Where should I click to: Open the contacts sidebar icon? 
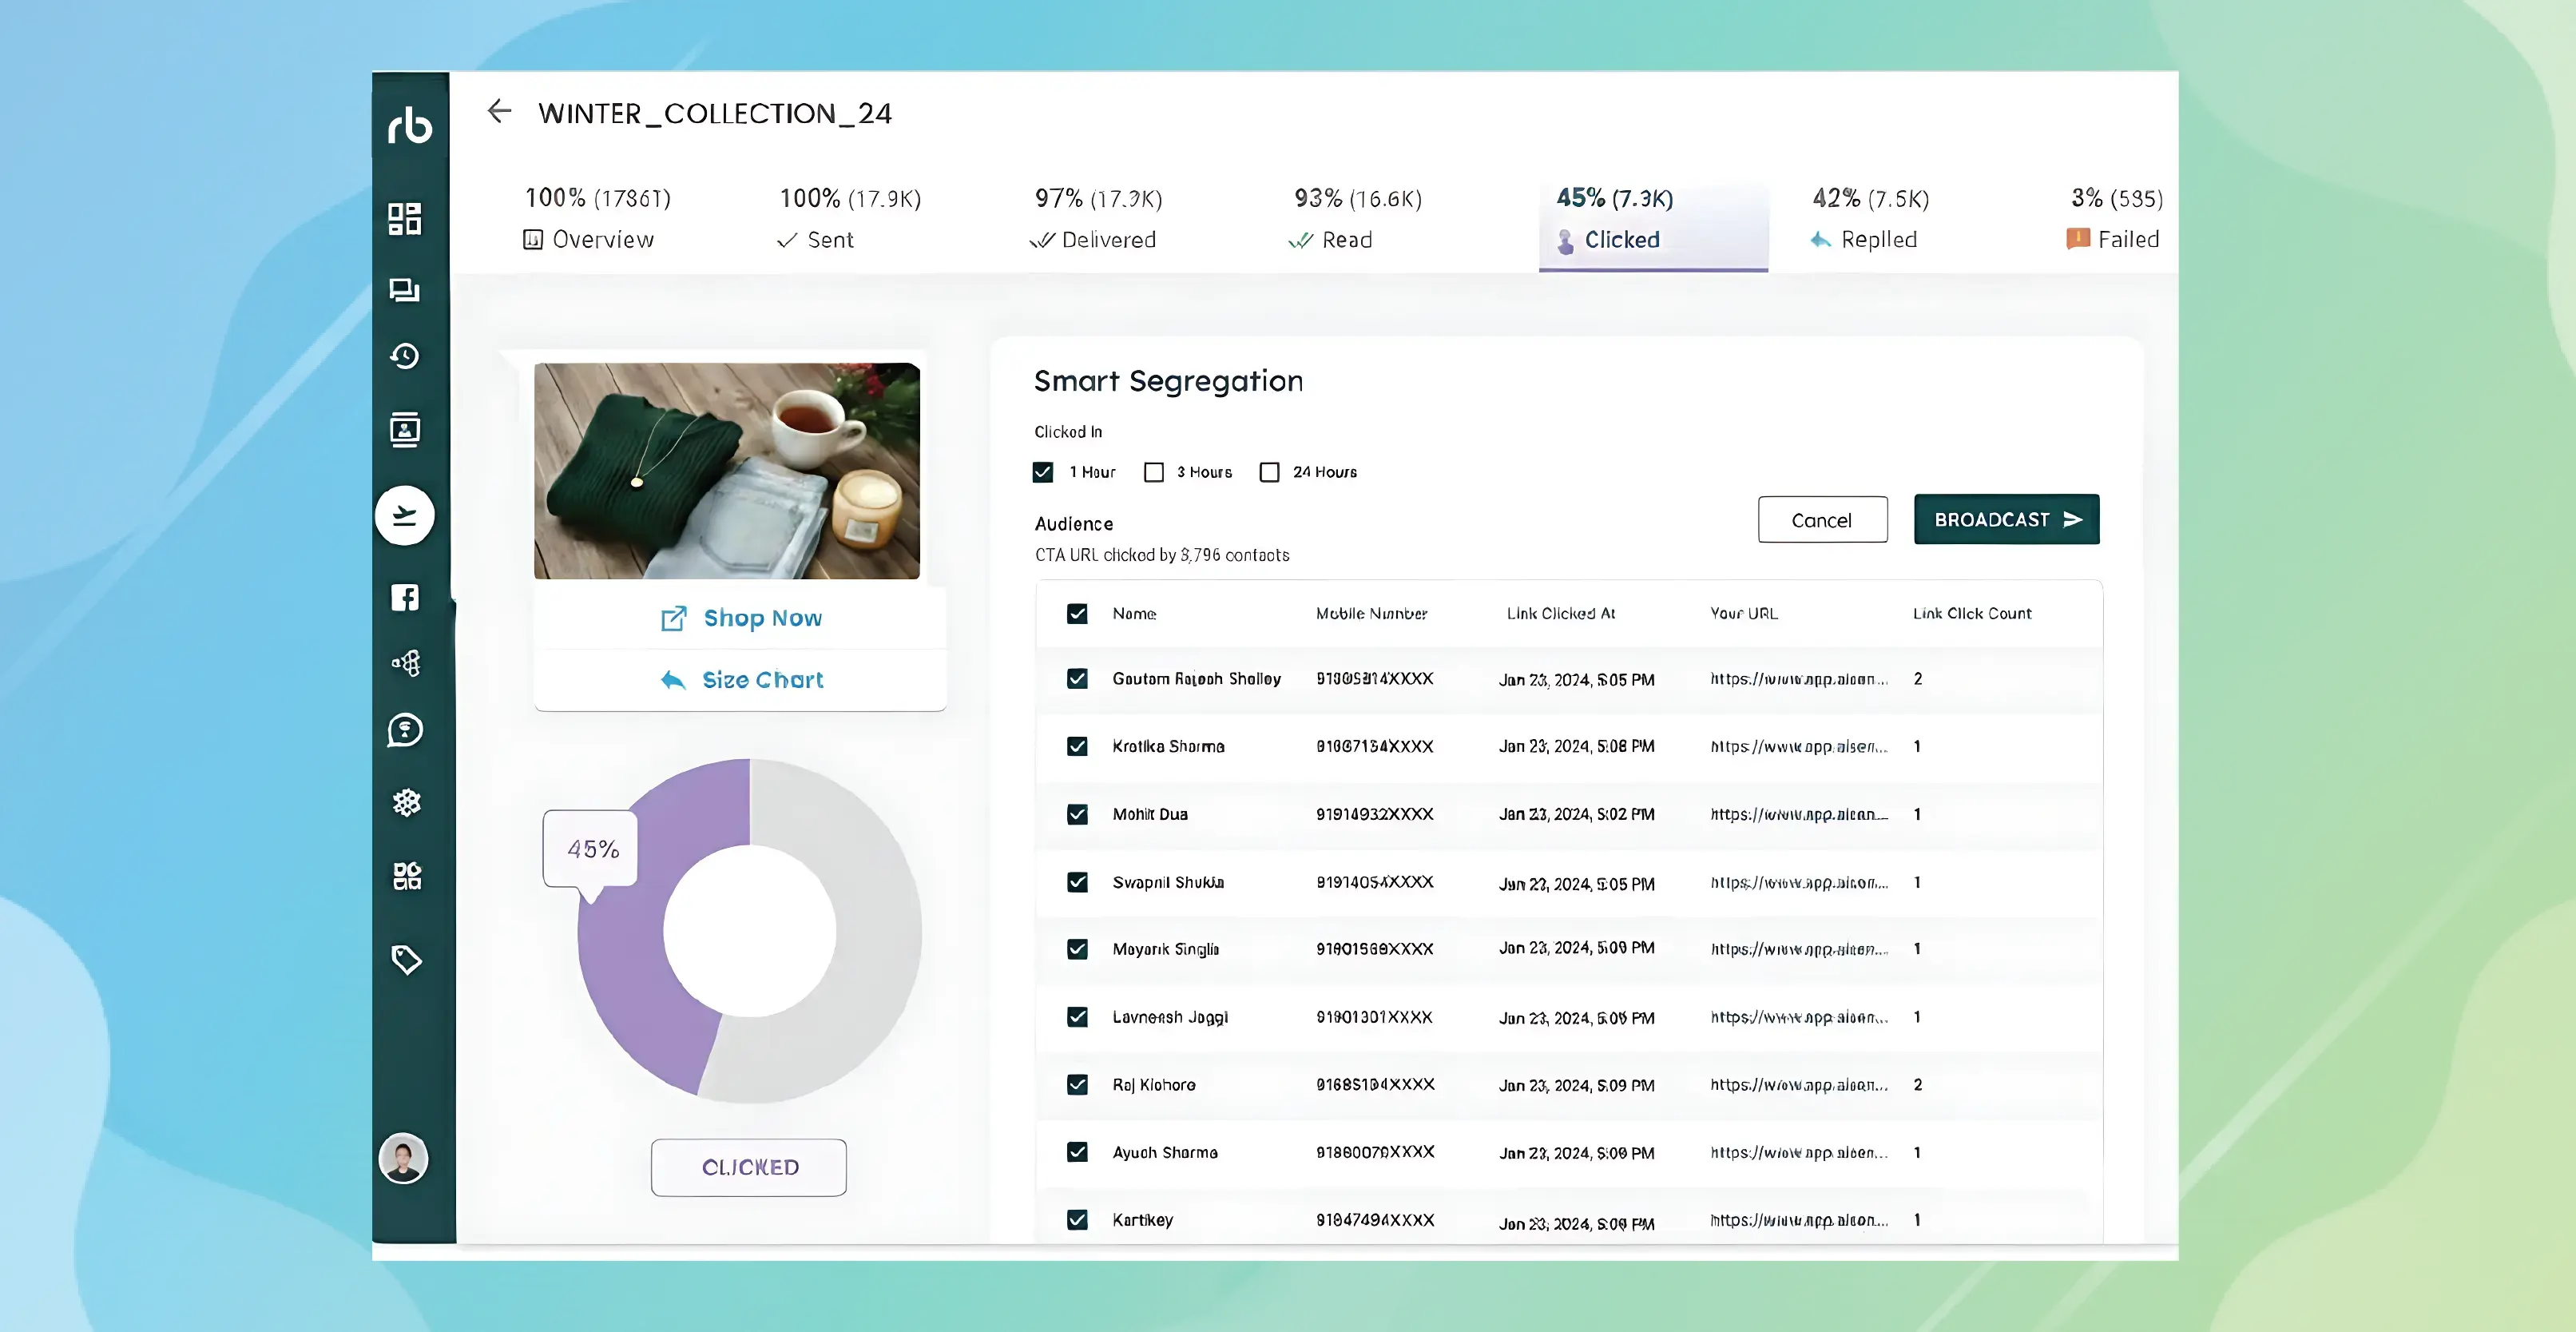[405, 430]
